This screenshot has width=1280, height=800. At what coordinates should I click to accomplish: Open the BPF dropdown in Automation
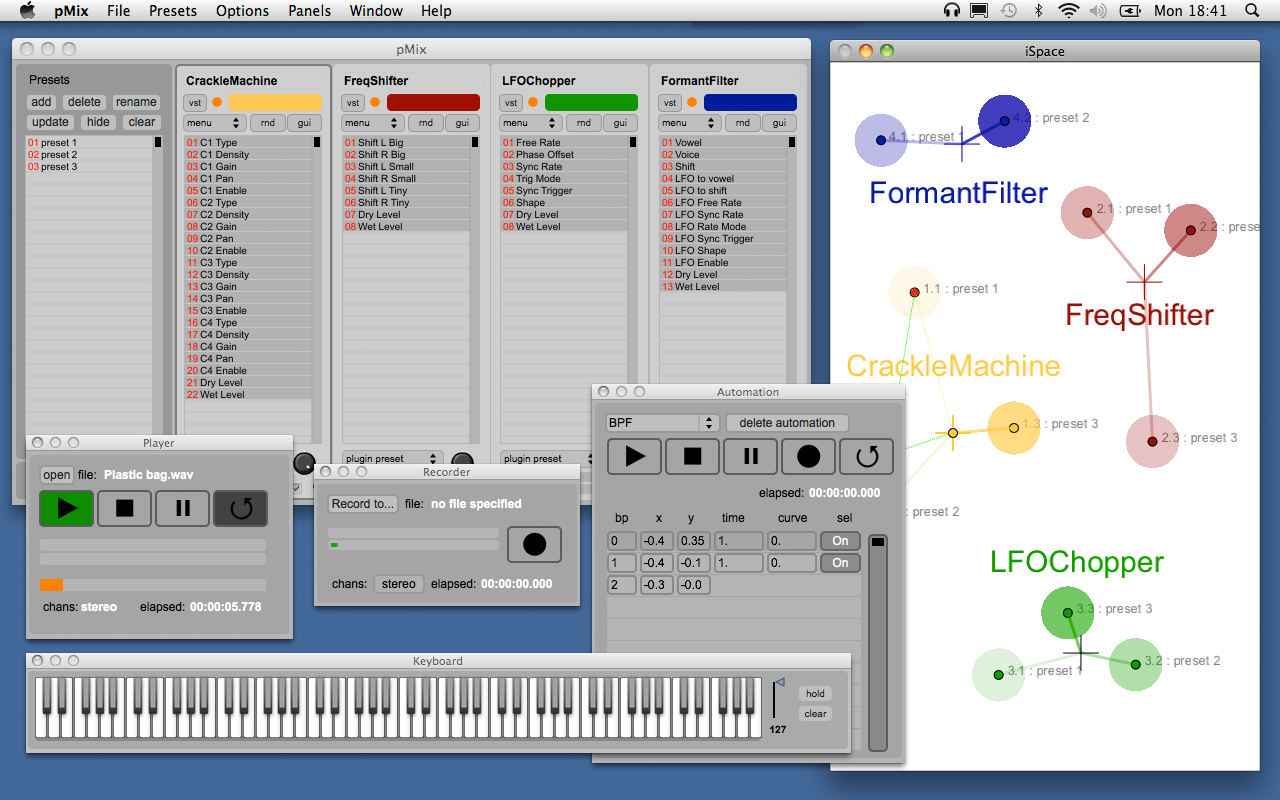coord(662,423)
